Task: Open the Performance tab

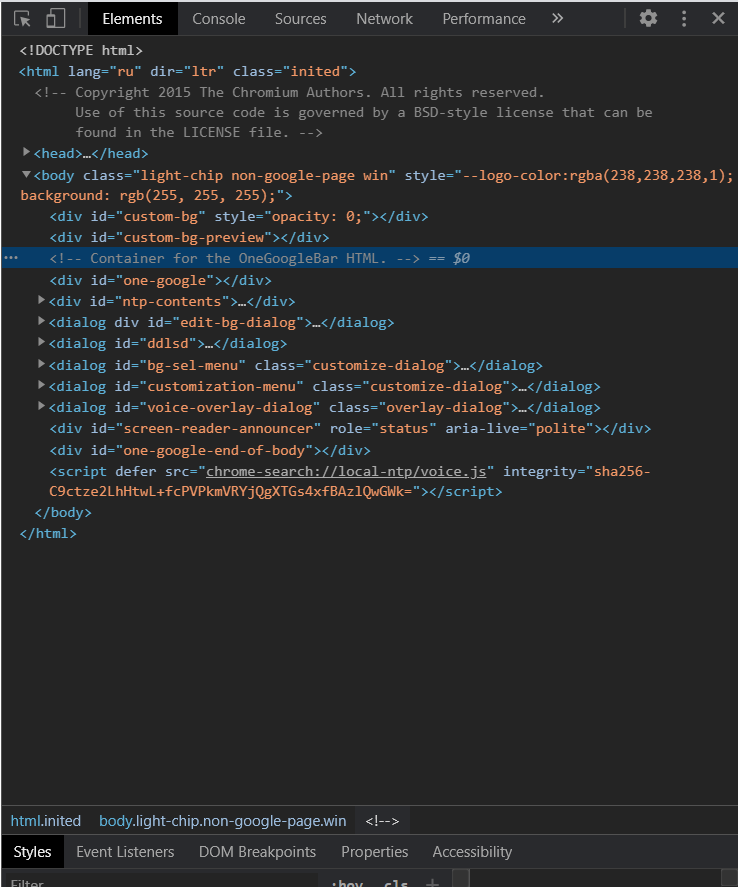Action: click(x=483, y=19)
